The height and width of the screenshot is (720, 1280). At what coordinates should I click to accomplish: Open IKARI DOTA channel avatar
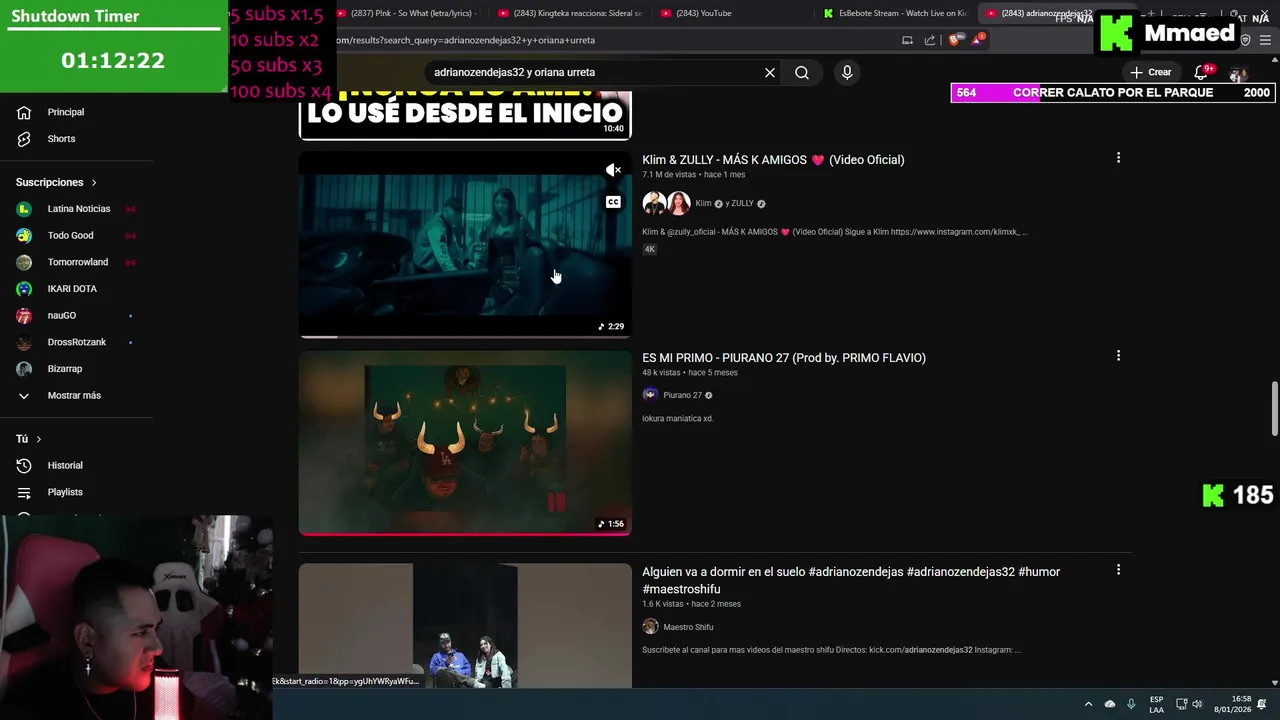point(24,289)
